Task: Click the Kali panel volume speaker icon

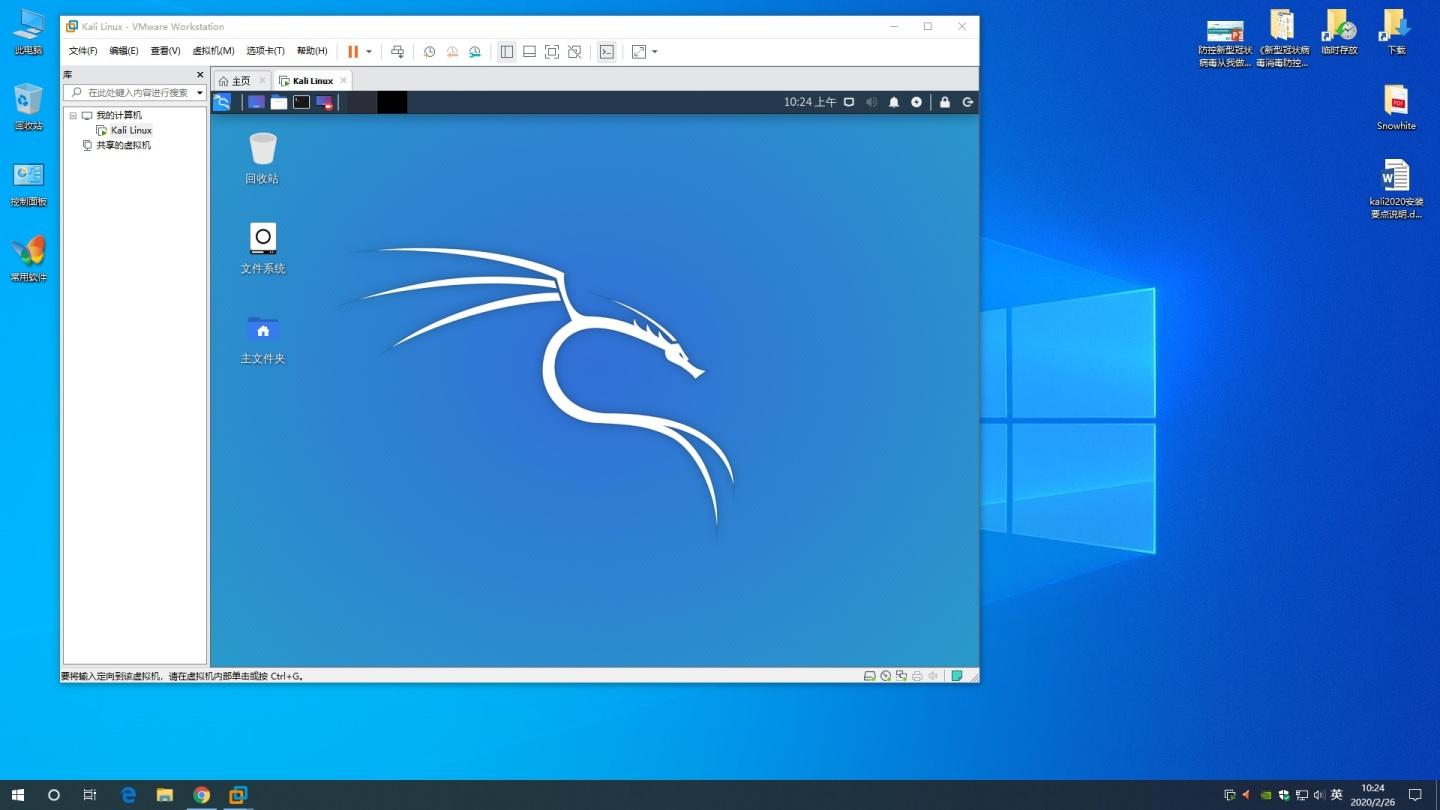Action: point(871,102)
